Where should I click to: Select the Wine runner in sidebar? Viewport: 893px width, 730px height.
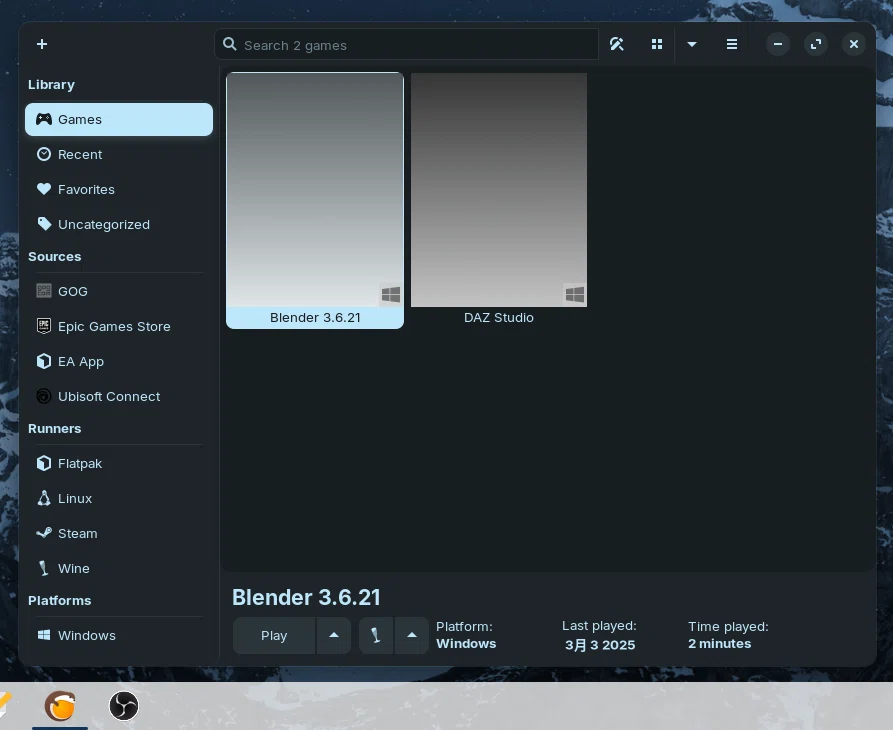(119, 569)
